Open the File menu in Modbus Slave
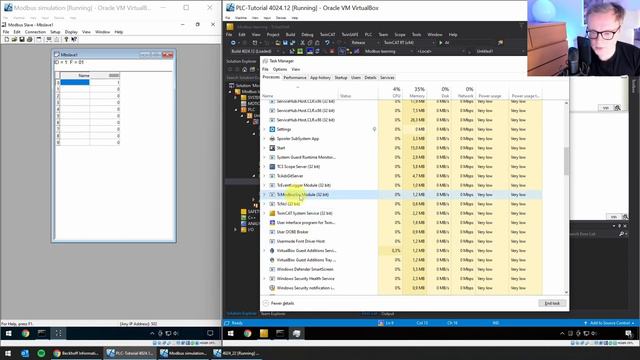The height and width of the screenshot is (360, 640). click(x=6, y=32)
